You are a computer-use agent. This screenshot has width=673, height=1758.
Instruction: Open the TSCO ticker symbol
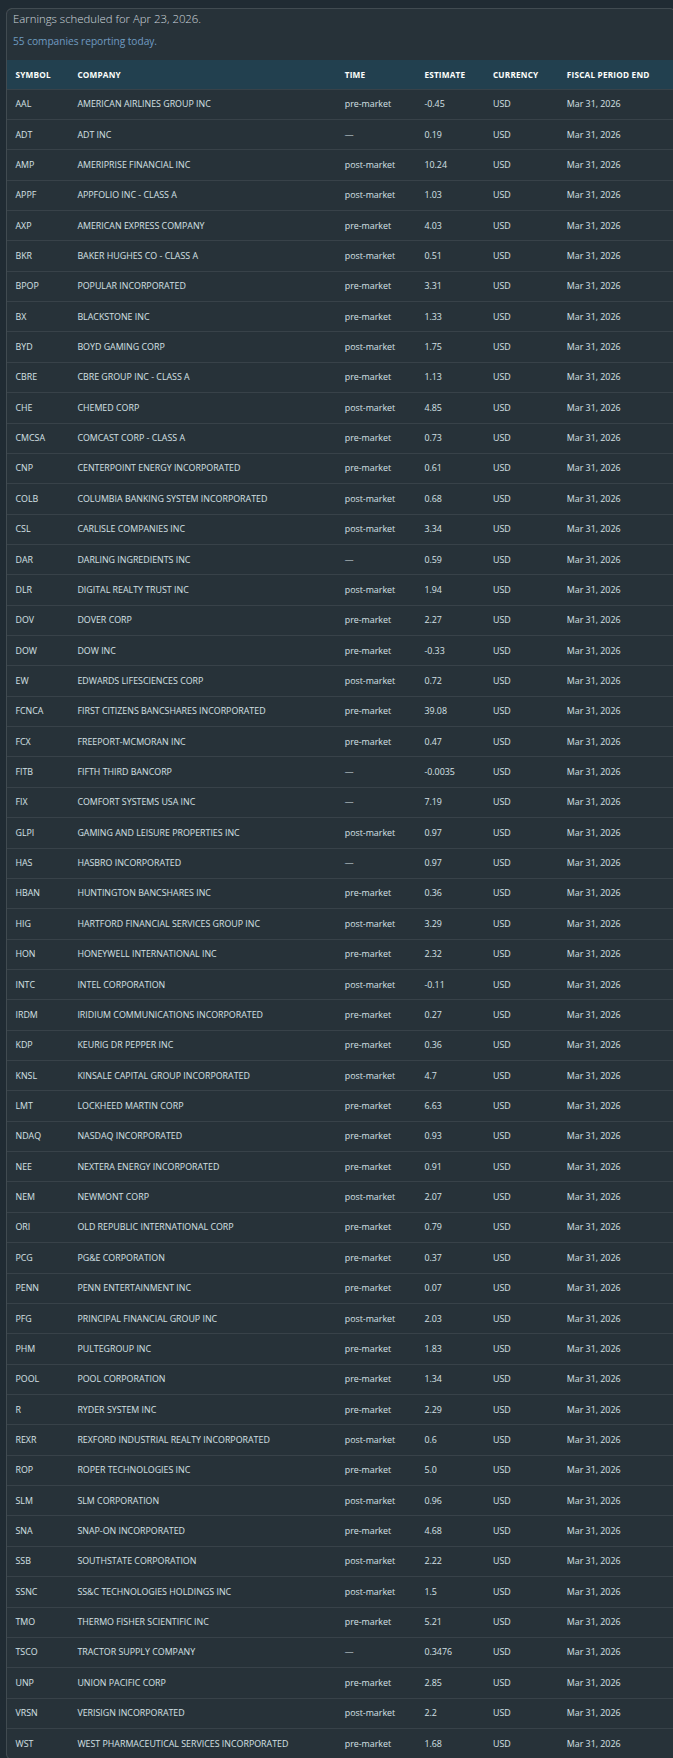(x=27, y=1652)
